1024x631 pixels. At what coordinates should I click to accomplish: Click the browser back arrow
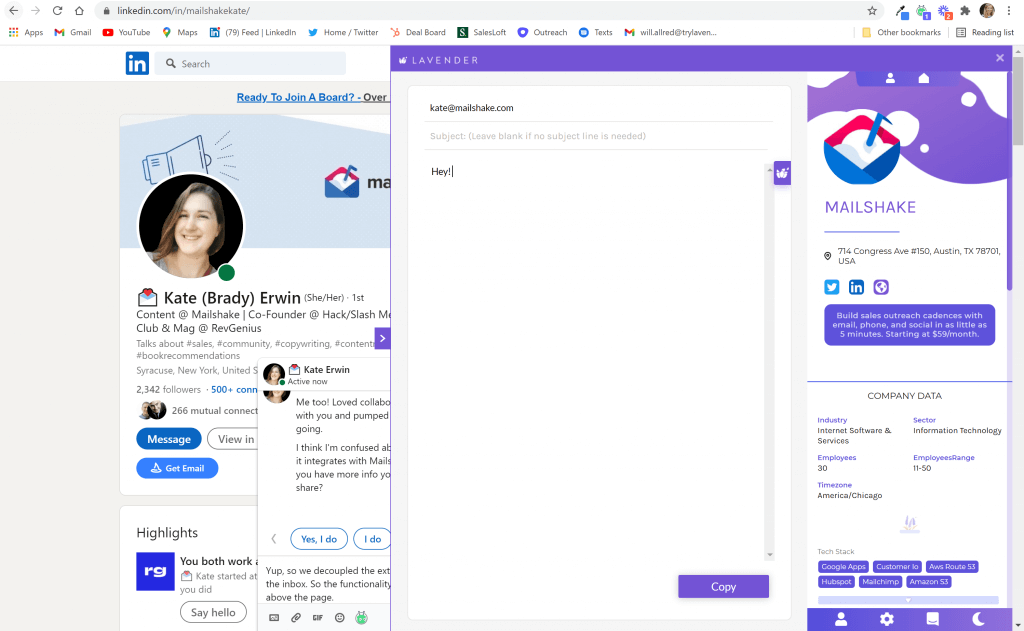point(14,10)
